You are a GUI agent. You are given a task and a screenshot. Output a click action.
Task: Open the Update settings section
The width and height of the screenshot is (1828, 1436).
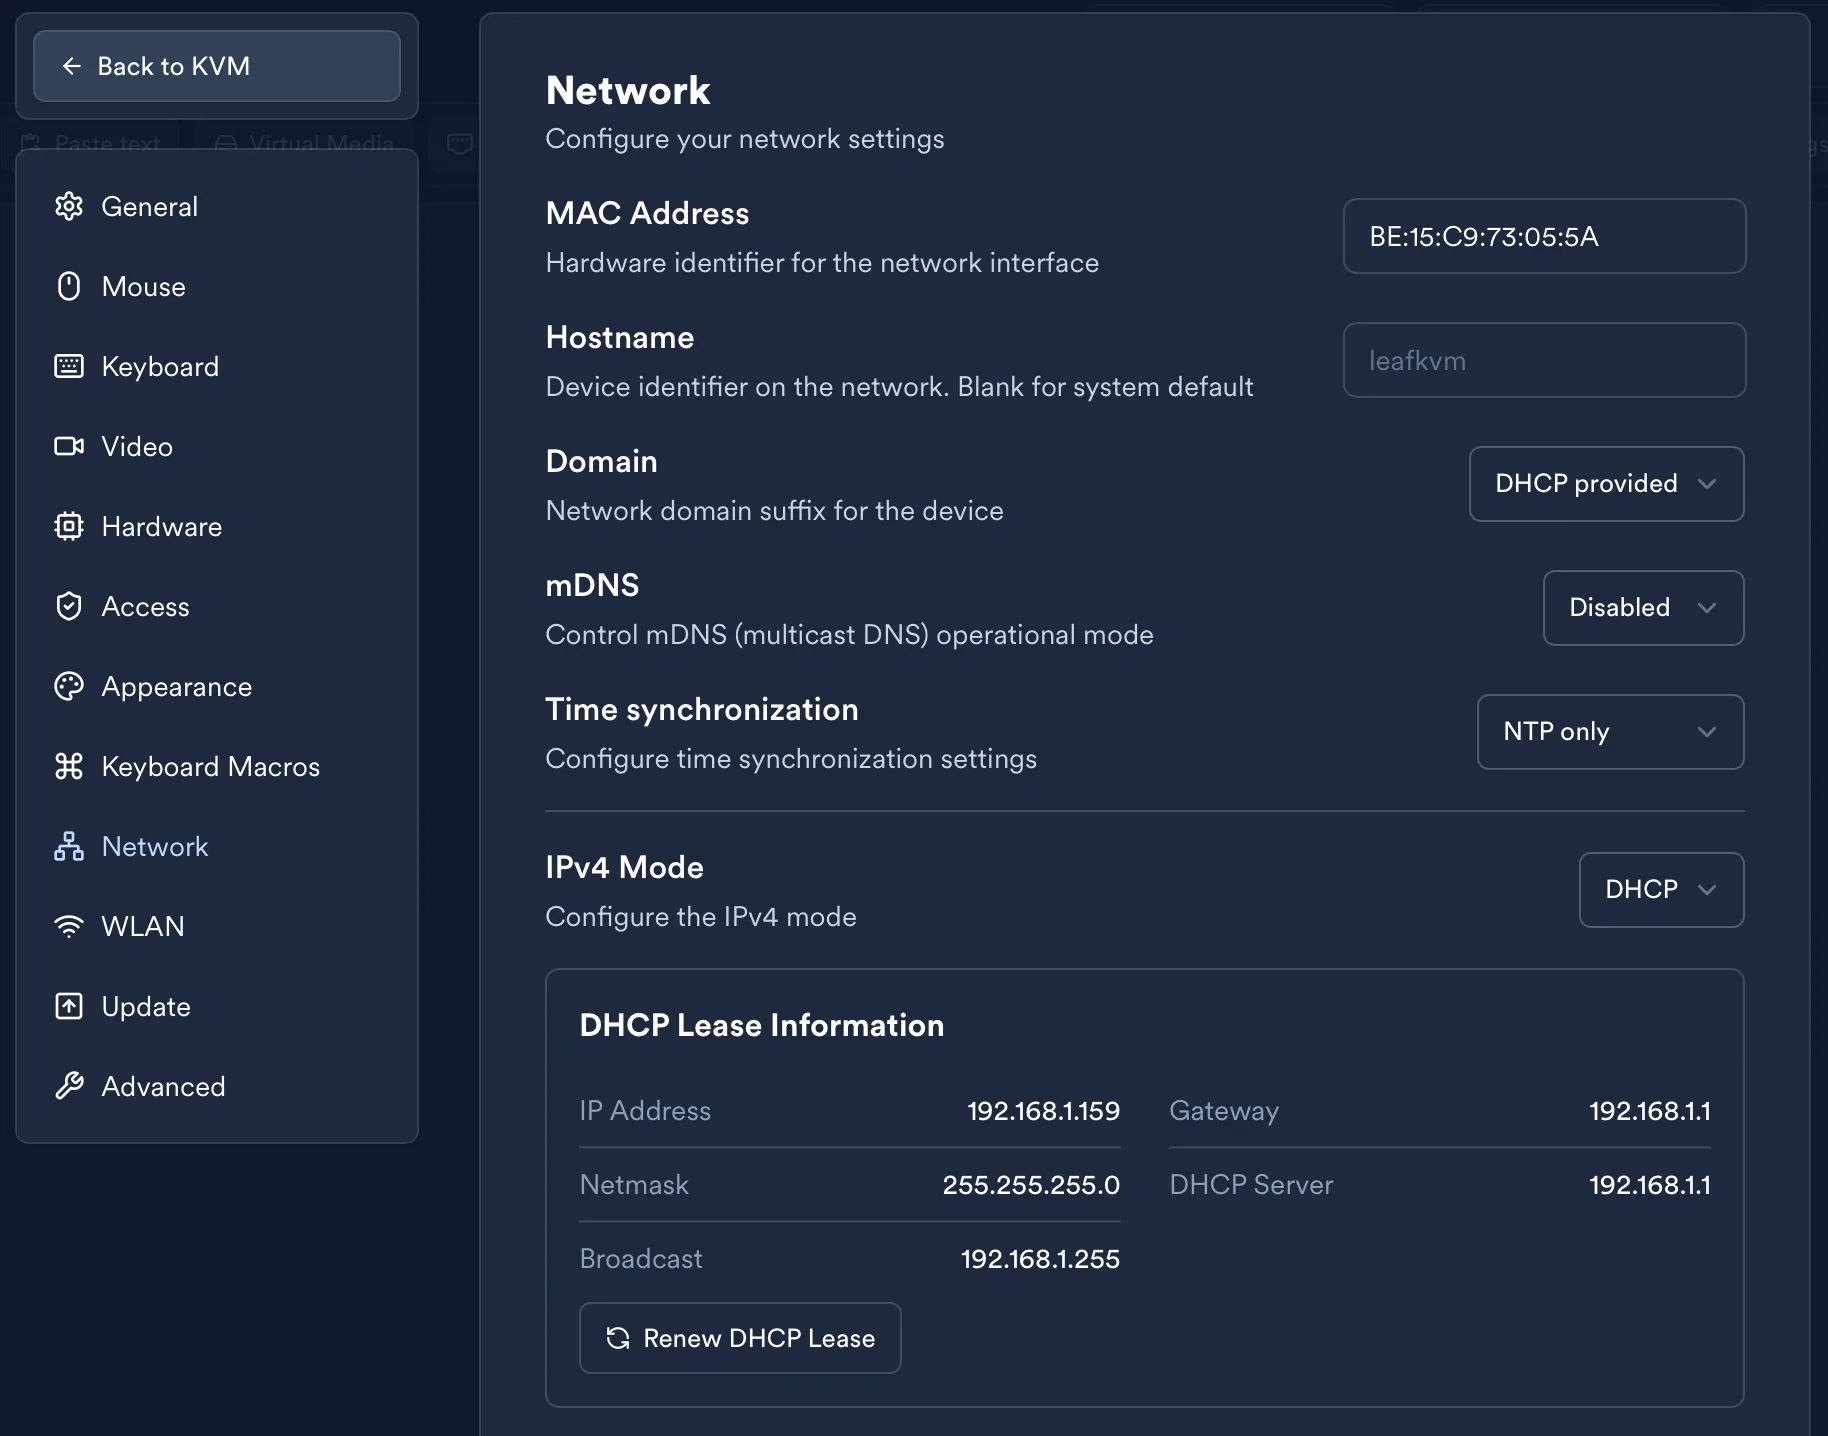coord(146,1006)
